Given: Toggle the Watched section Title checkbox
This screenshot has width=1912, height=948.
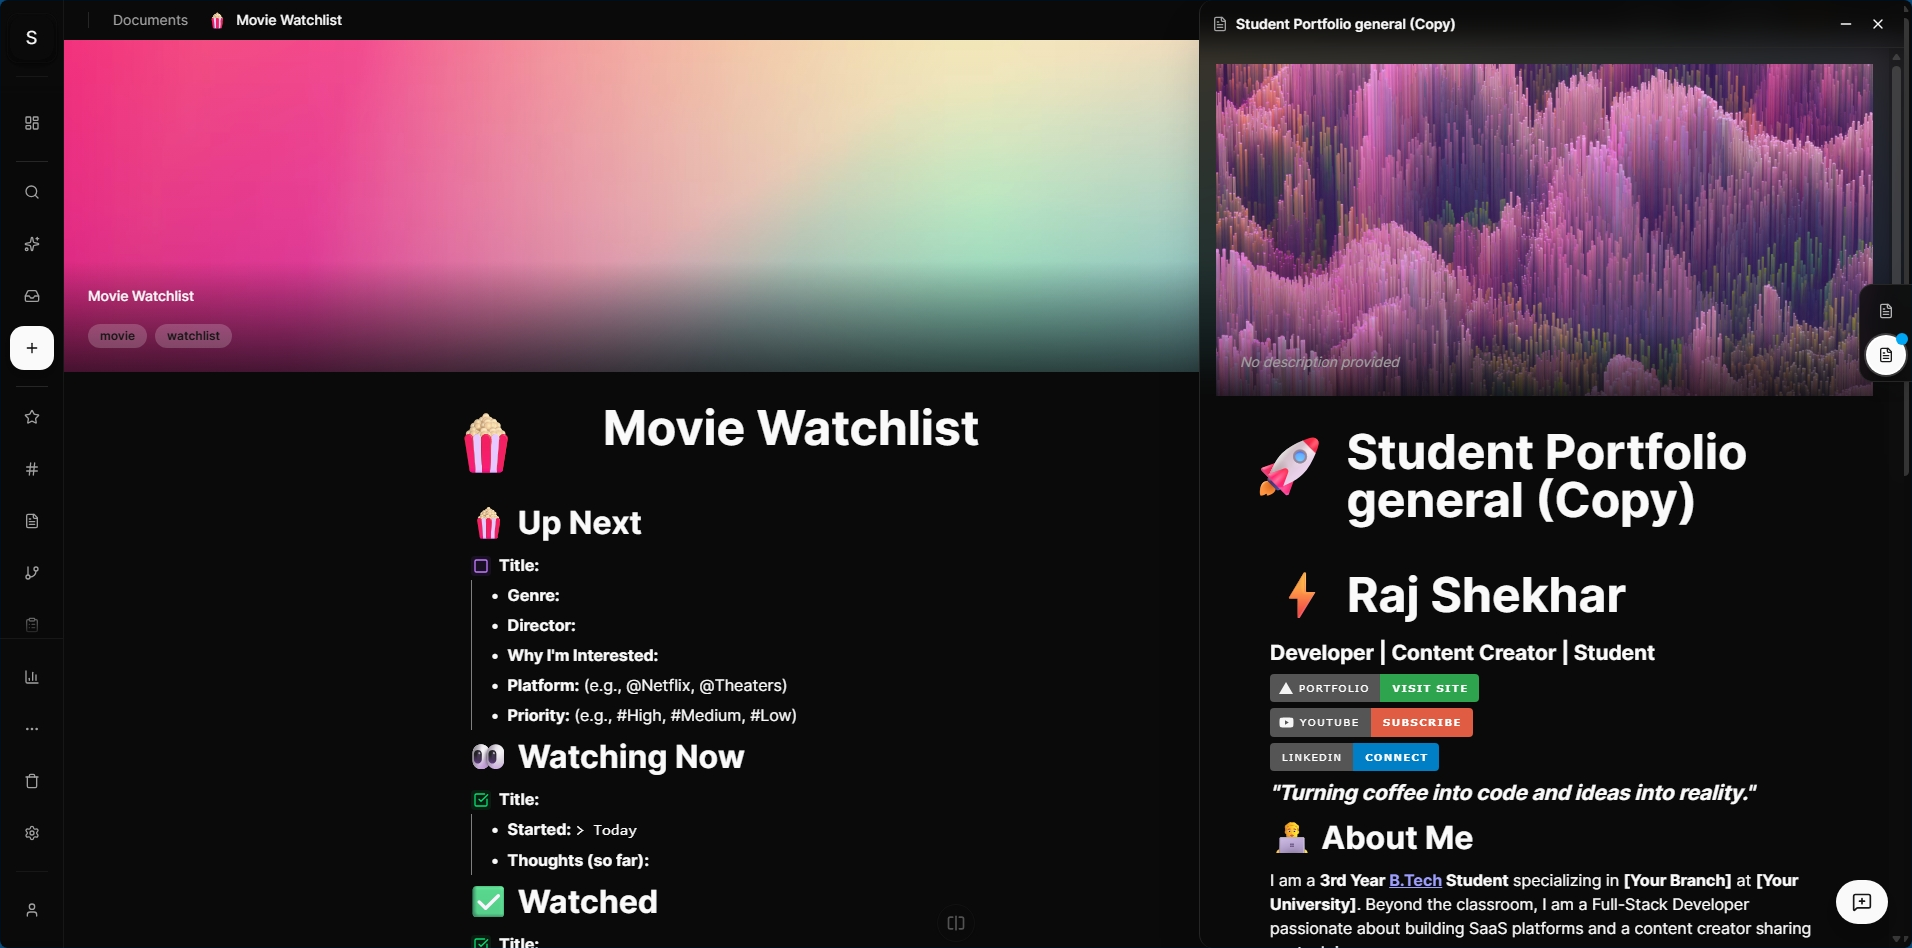Looking at the screenshot, I should 481,942.
